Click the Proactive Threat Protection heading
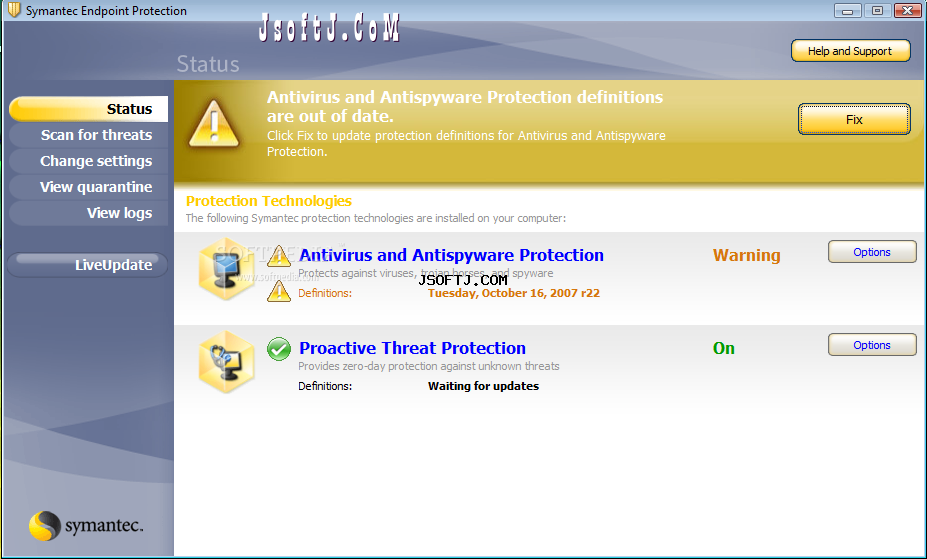This screenshot has width=927, height=559. pos(412,348)
